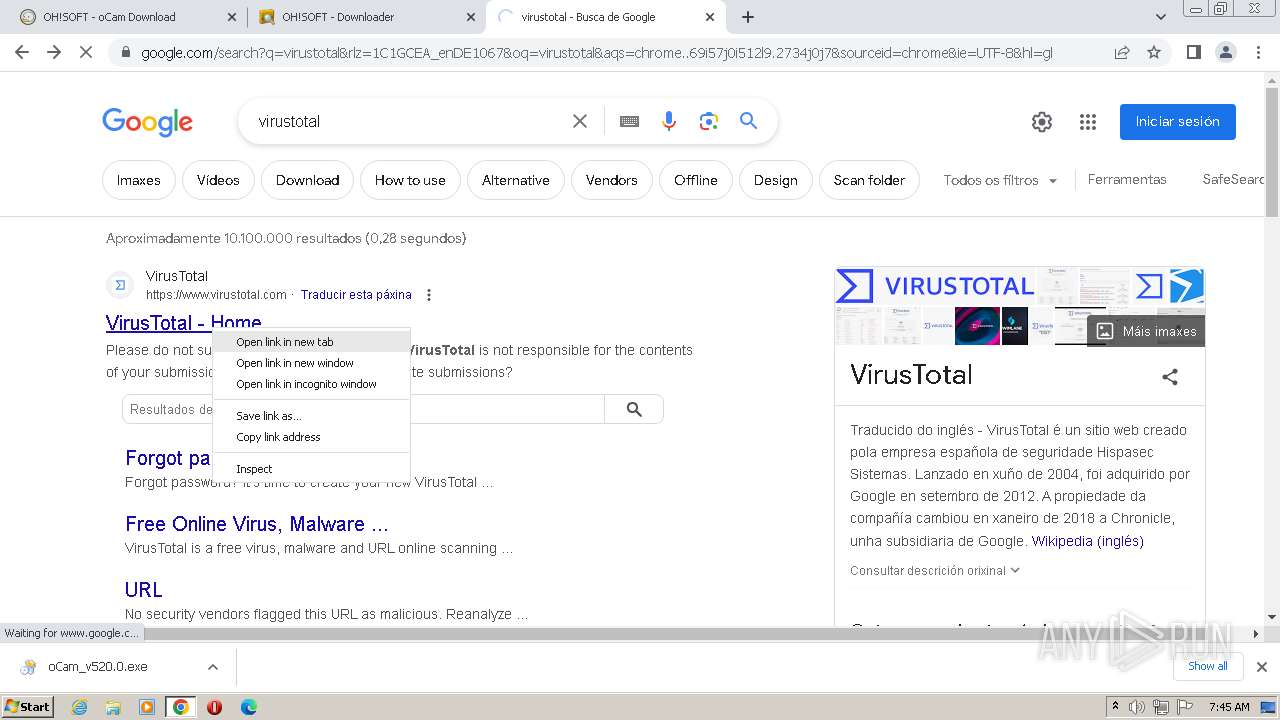1280x720 pixels.
Task: Select Offline filter chip
Action: pyautogui.click(x=696, y=180)
